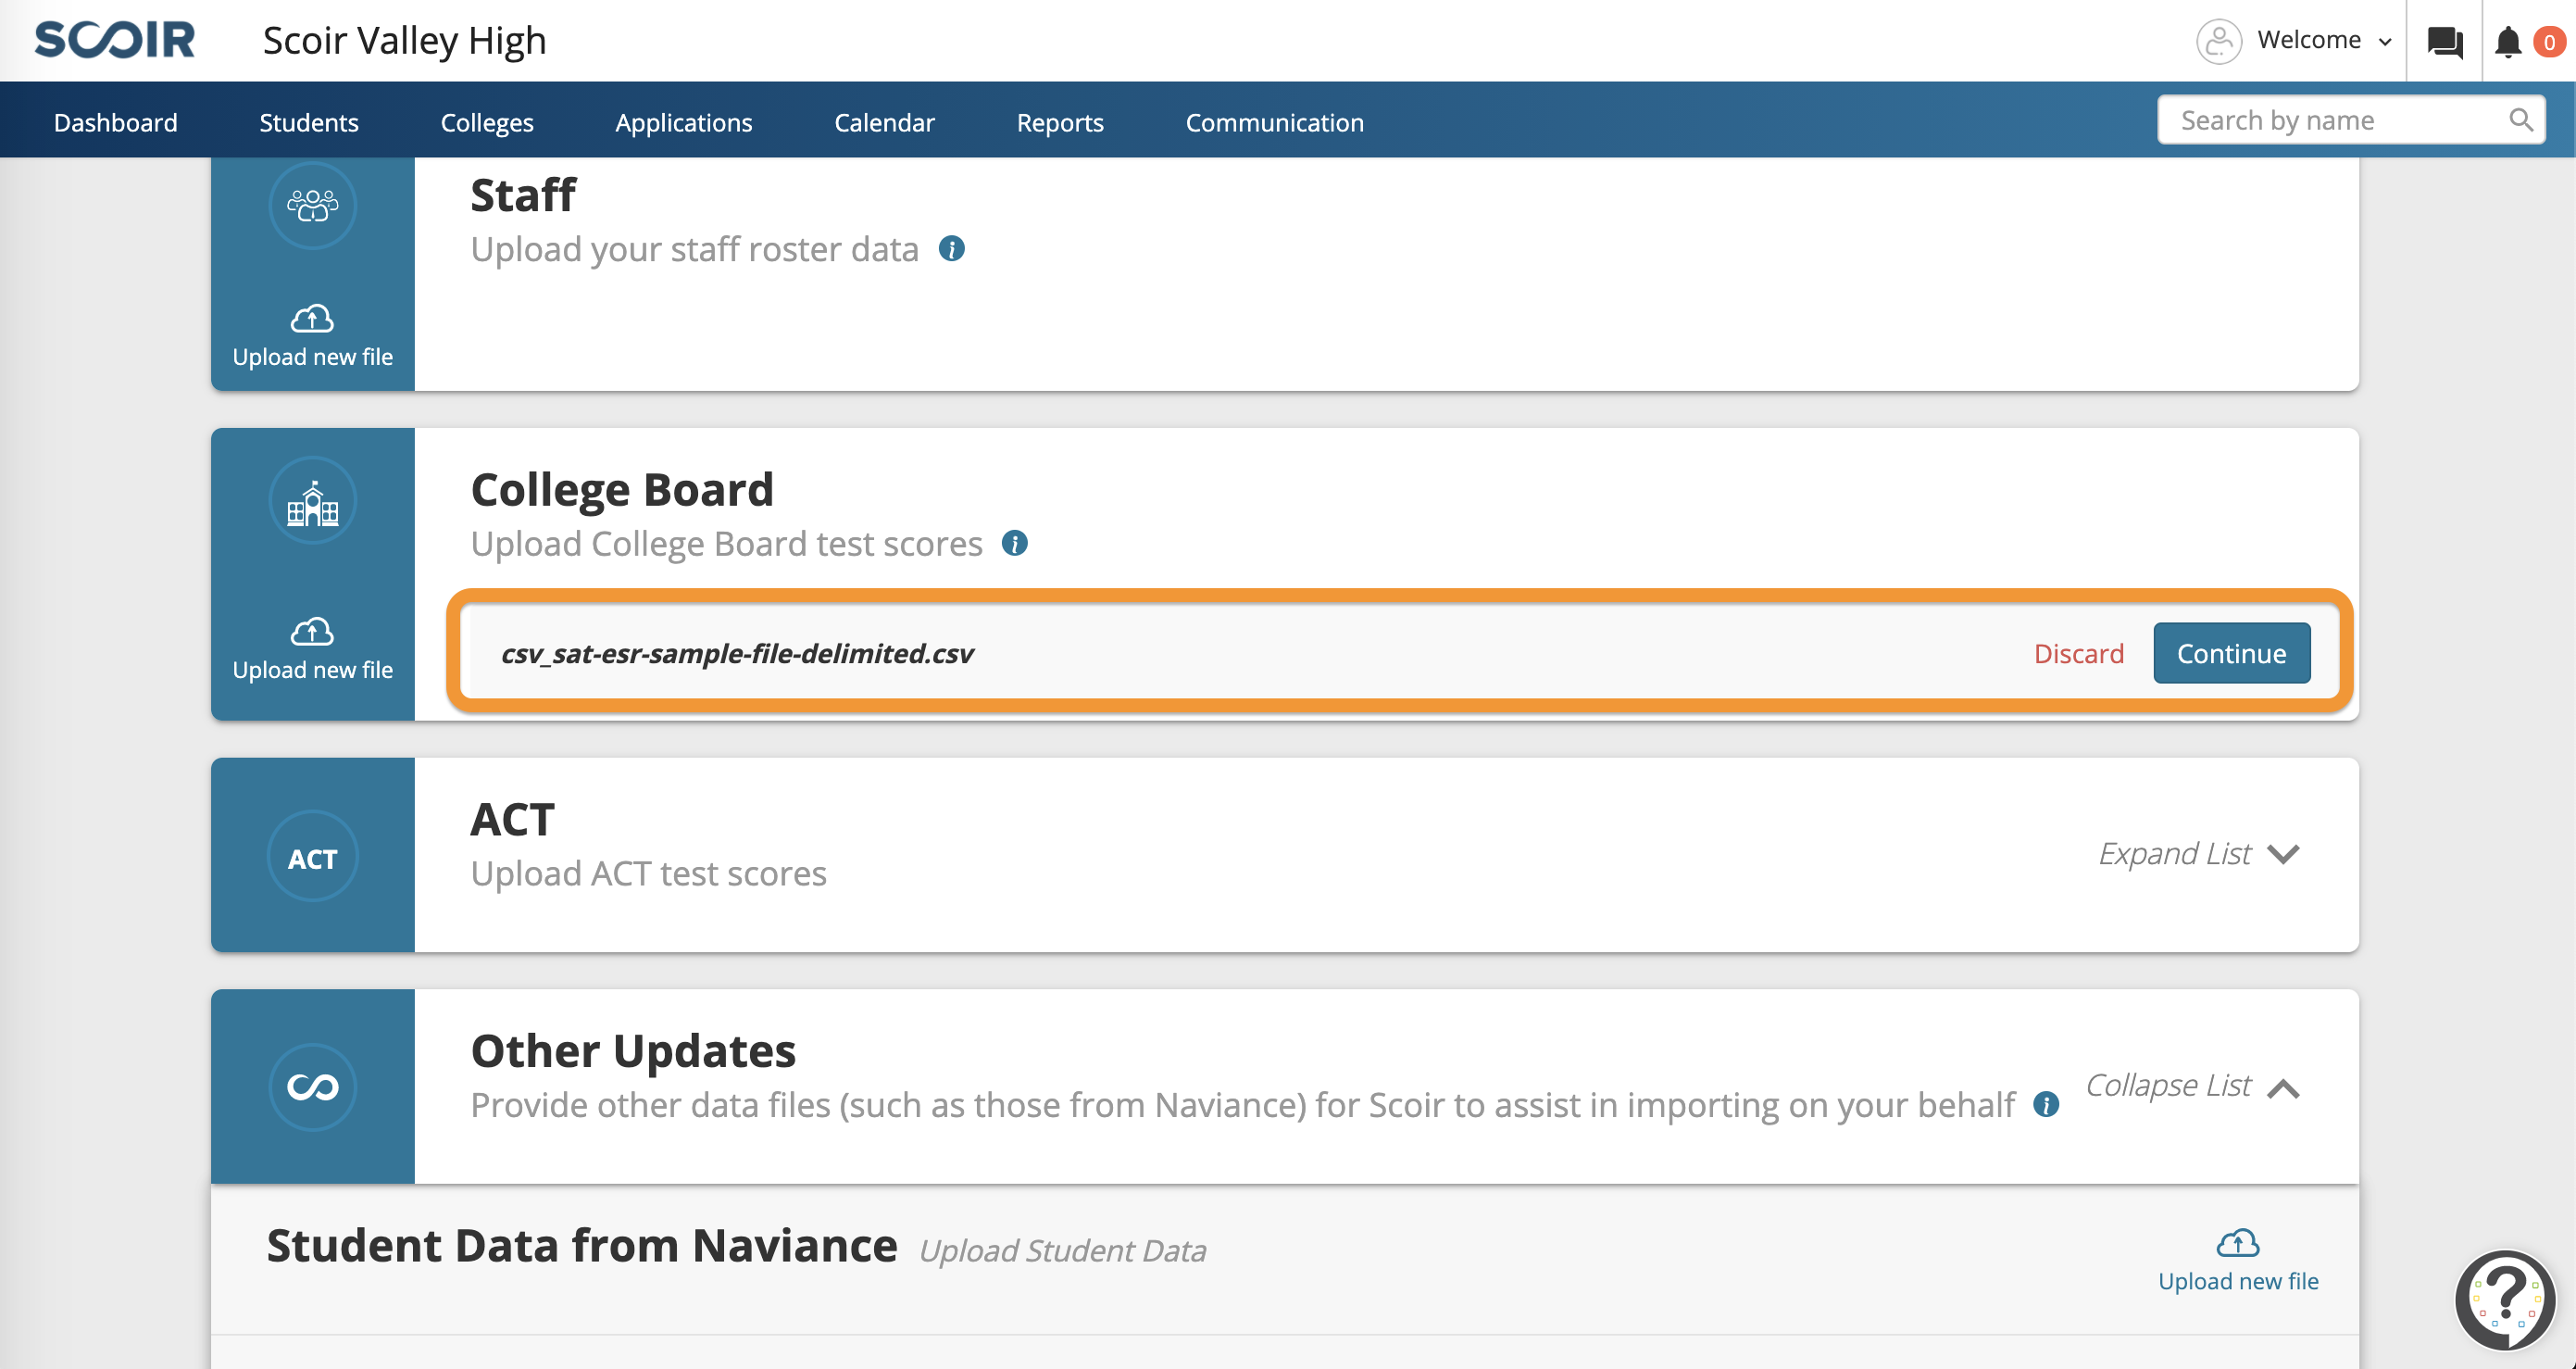
Task: Click the ACT circle icon
Action: tap(313, 857)
